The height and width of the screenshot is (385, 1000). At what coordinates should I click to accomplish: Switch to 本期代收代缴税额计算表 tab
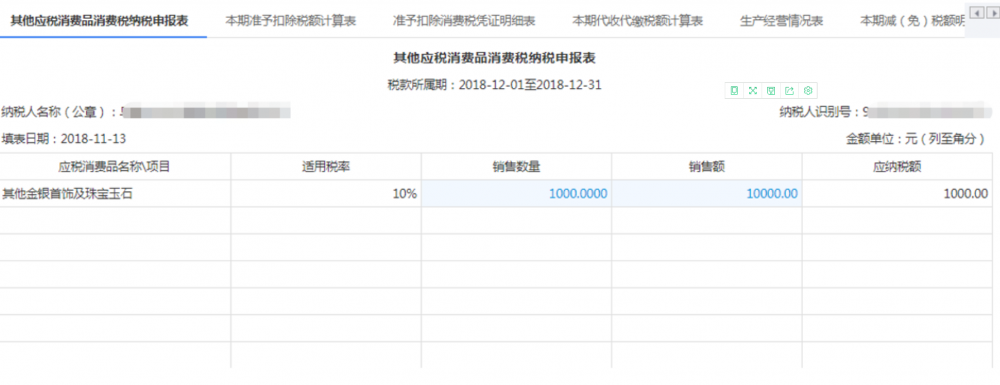click(638, 20)
